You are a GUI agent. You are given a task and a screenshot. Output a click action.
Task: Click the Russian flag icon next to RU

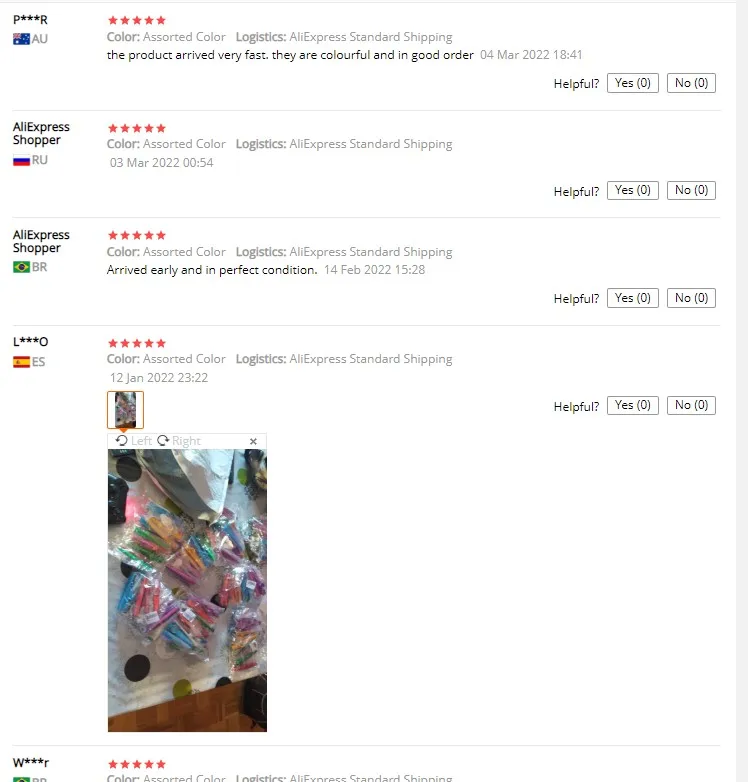(21, 161)
